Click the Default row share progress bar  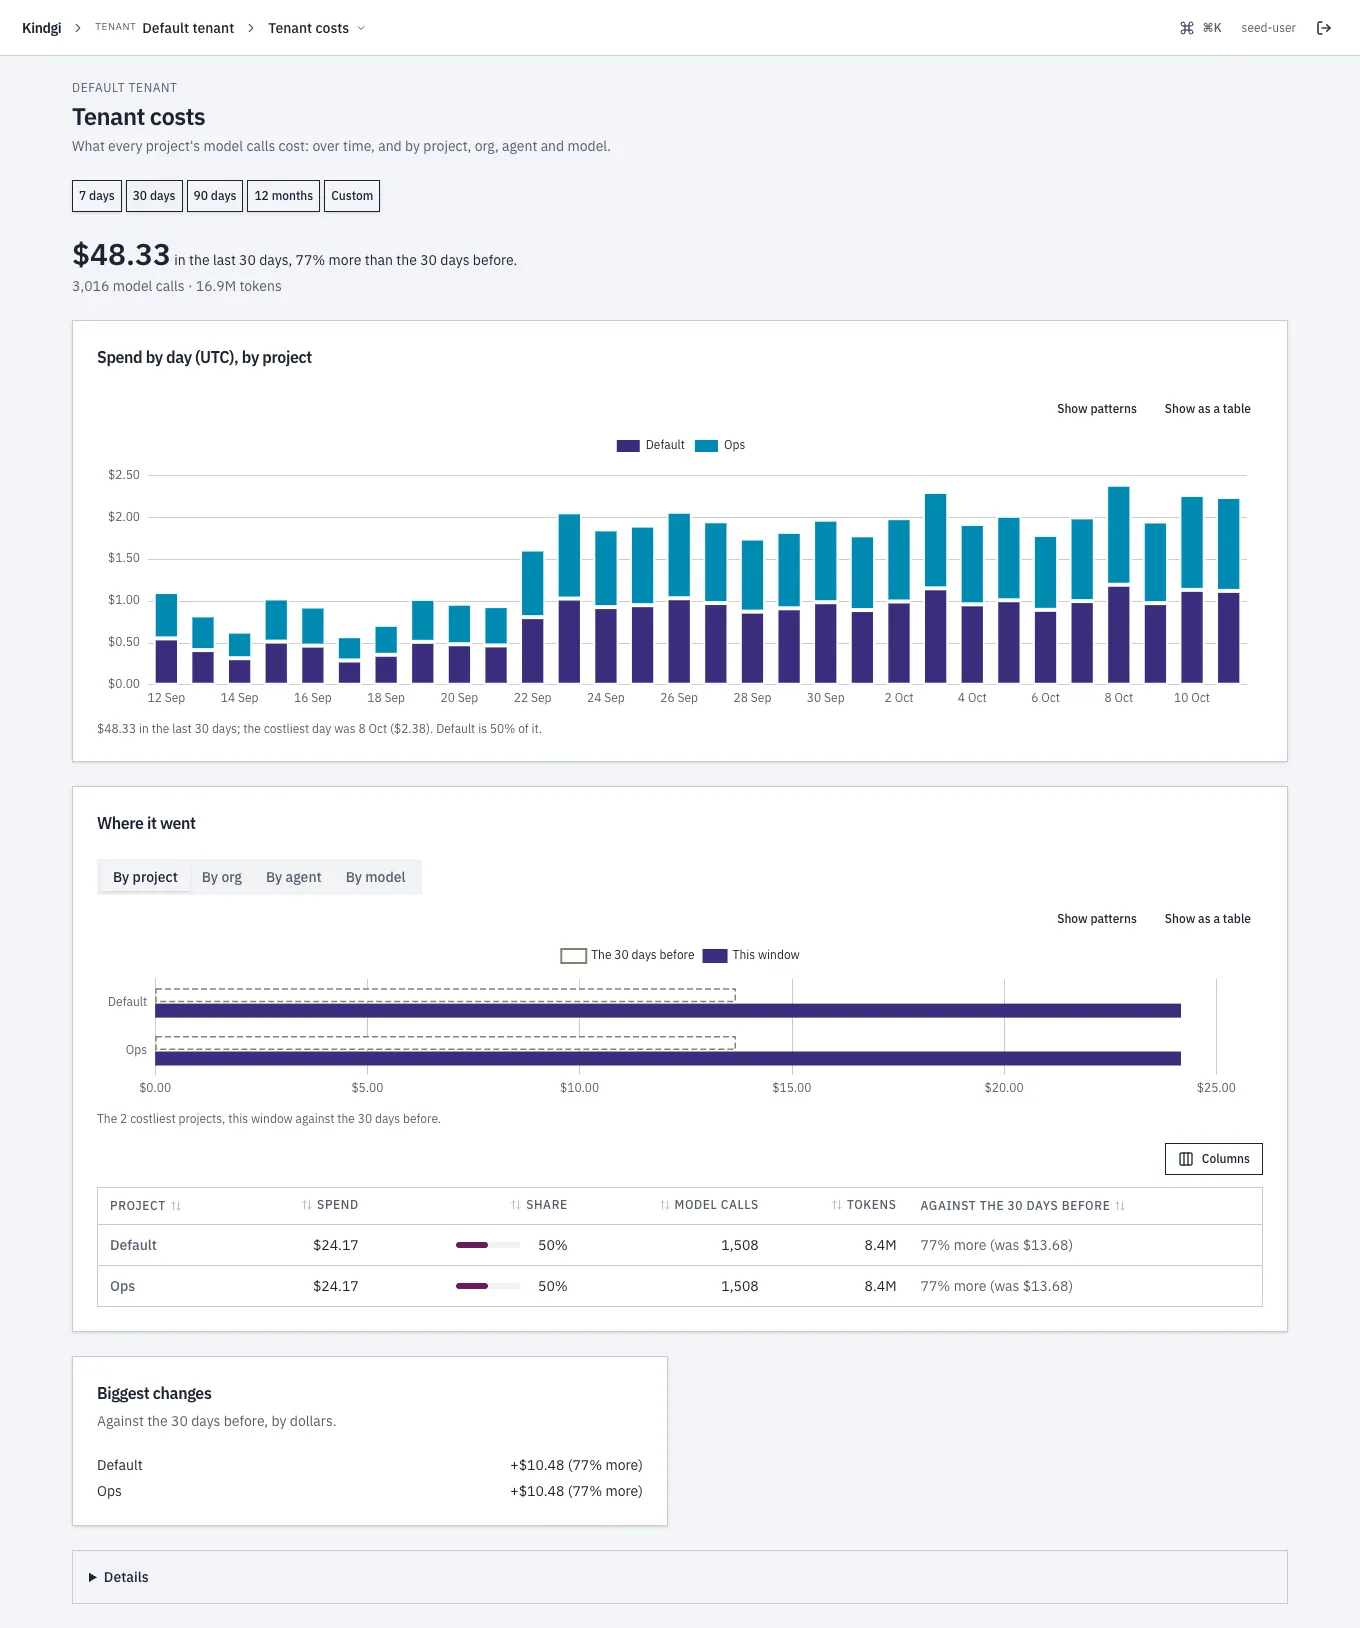point(488,1245)
